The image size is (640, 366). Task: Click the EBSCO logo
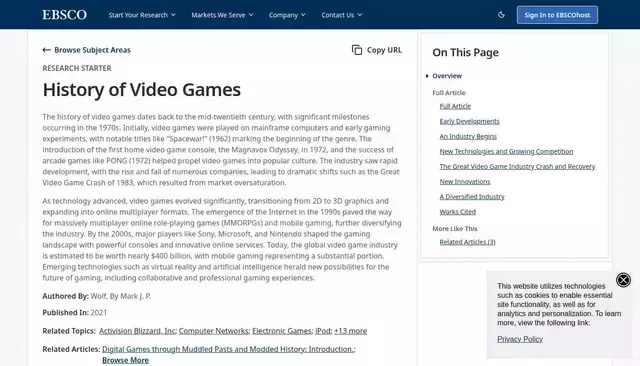[x=64, y=15]
